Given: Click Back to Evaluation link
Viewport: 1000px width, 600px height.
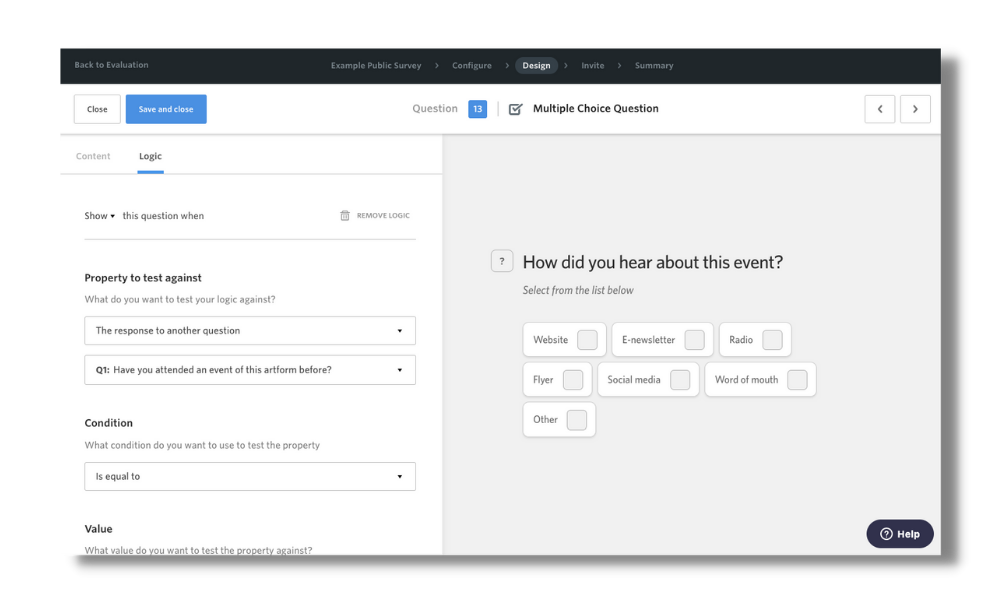Looking at the screenshot, I should (112, 65).
